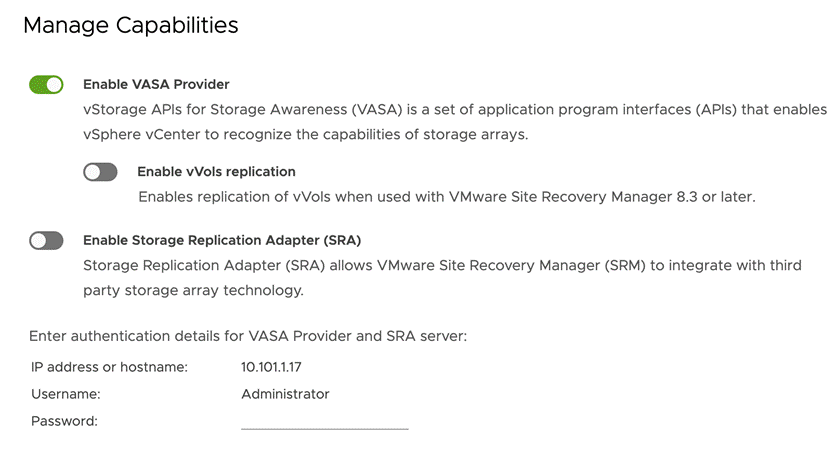The height and width of the screenshot is (449, 837).
Task: Click into the Password input field
Action: tap(325, 421)
